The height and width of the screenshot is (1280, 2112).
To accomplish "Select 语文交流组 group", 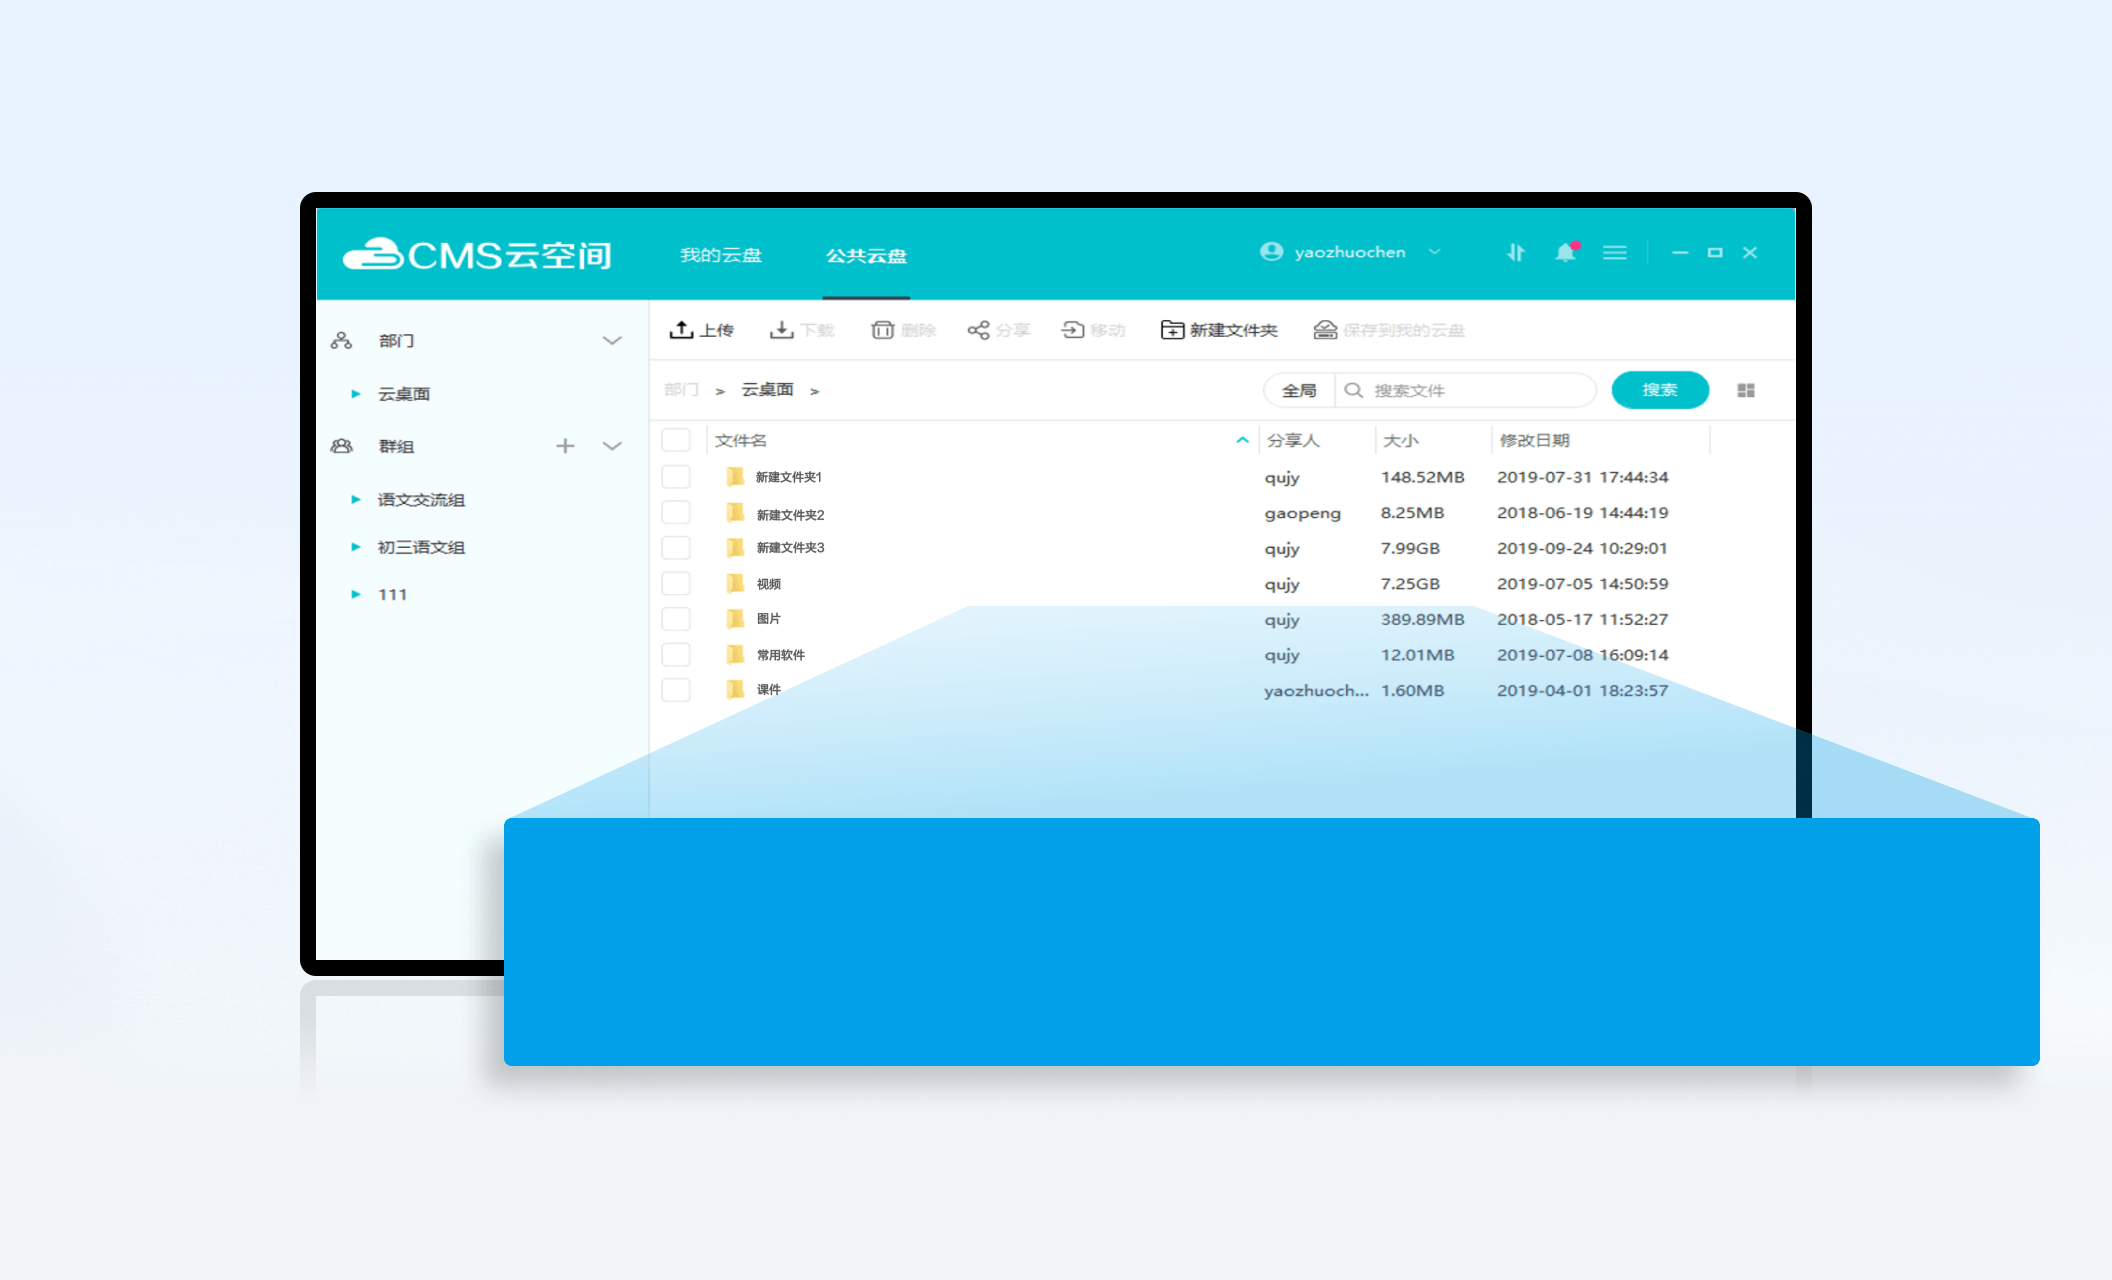I will point(421,499).
